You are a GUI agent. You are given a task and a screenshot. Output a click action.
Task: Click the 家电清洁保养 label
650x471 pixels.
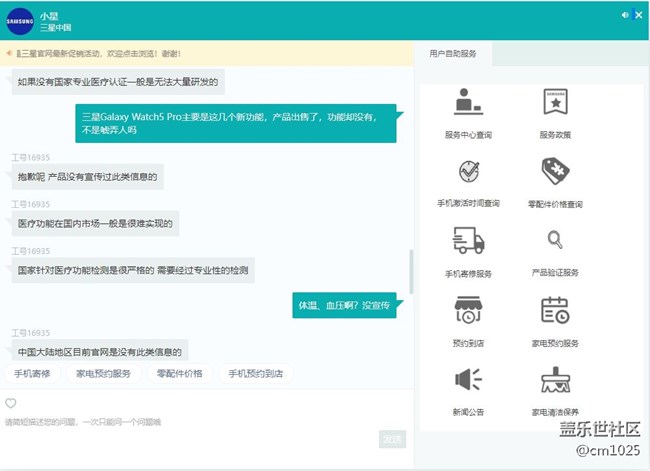555,412
